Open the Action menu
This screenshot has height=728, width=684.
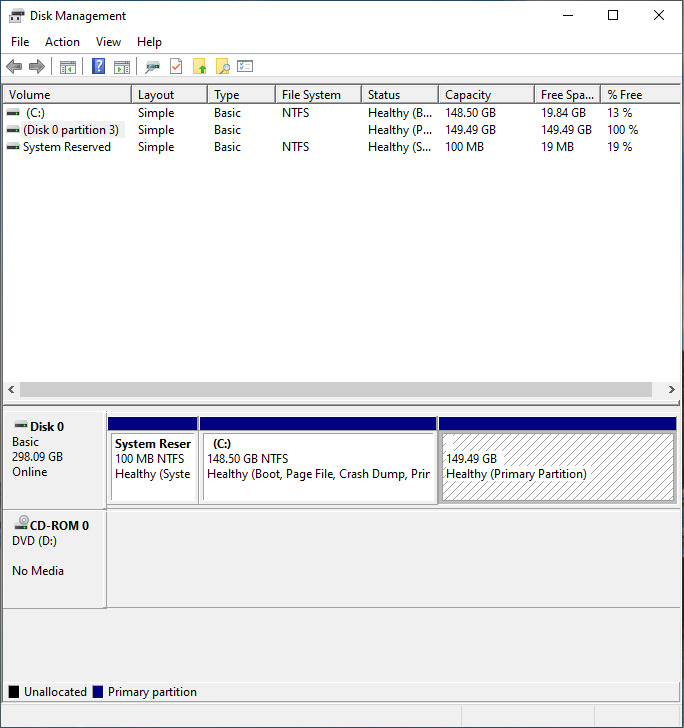click(62, 42)
